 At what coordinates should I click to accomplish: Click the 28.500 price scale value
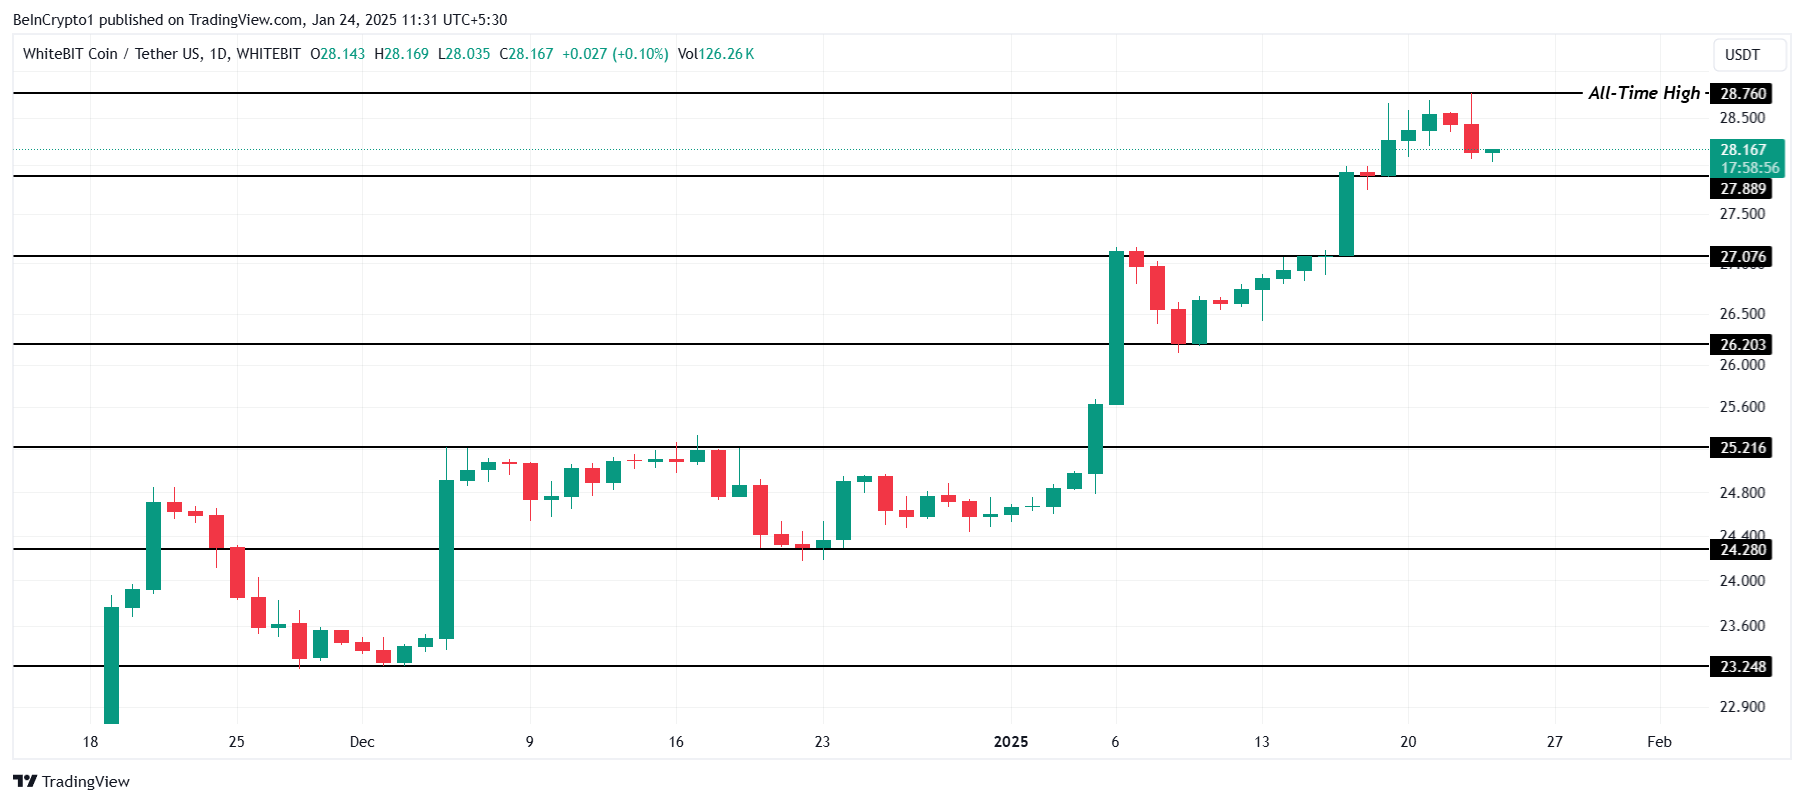click(1742, 118)
